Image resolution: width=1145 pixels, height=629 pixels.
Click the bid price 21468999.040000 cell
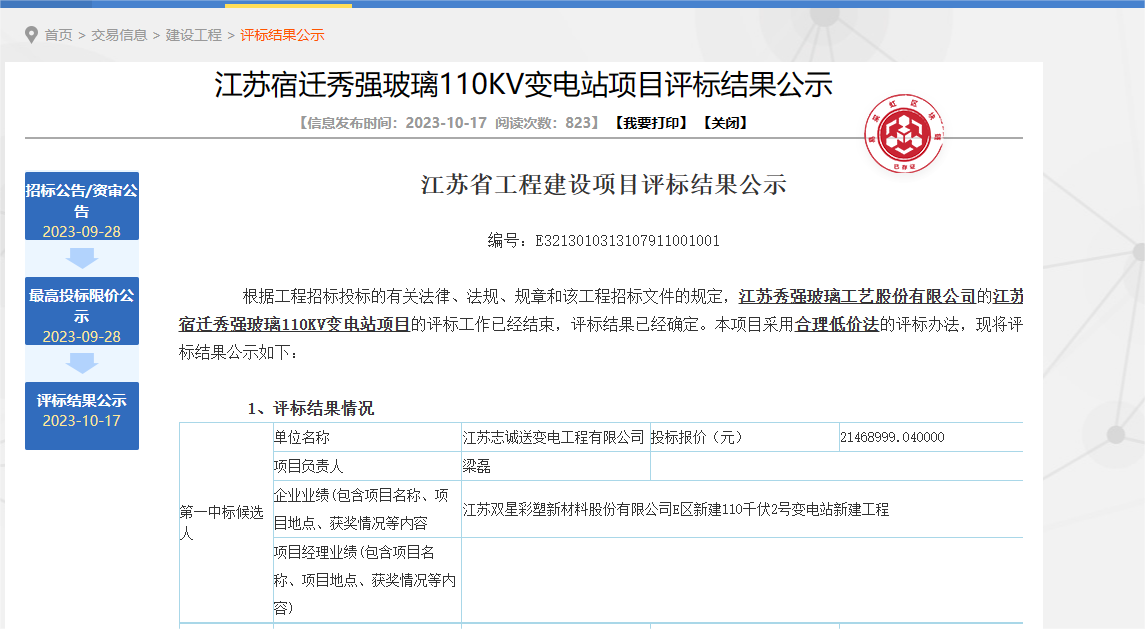coord(891,438)
